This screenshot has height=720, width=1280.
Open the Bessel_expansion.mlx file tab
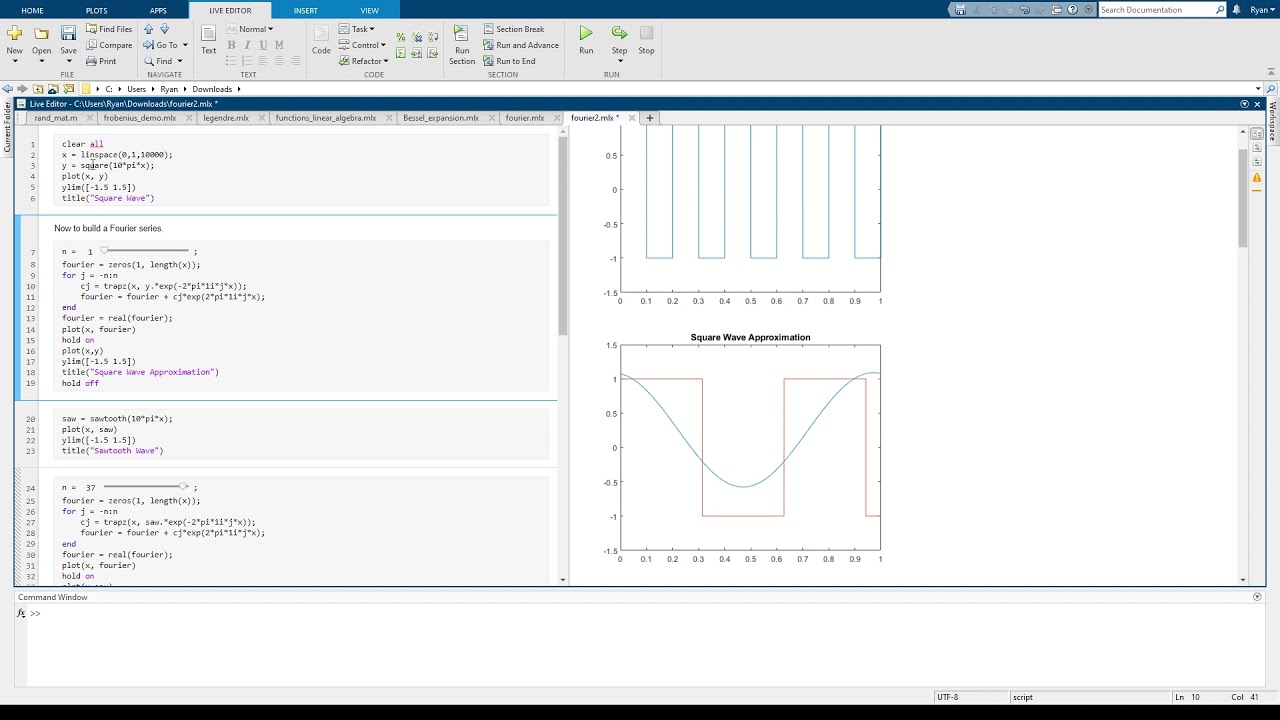coord(441,118)
